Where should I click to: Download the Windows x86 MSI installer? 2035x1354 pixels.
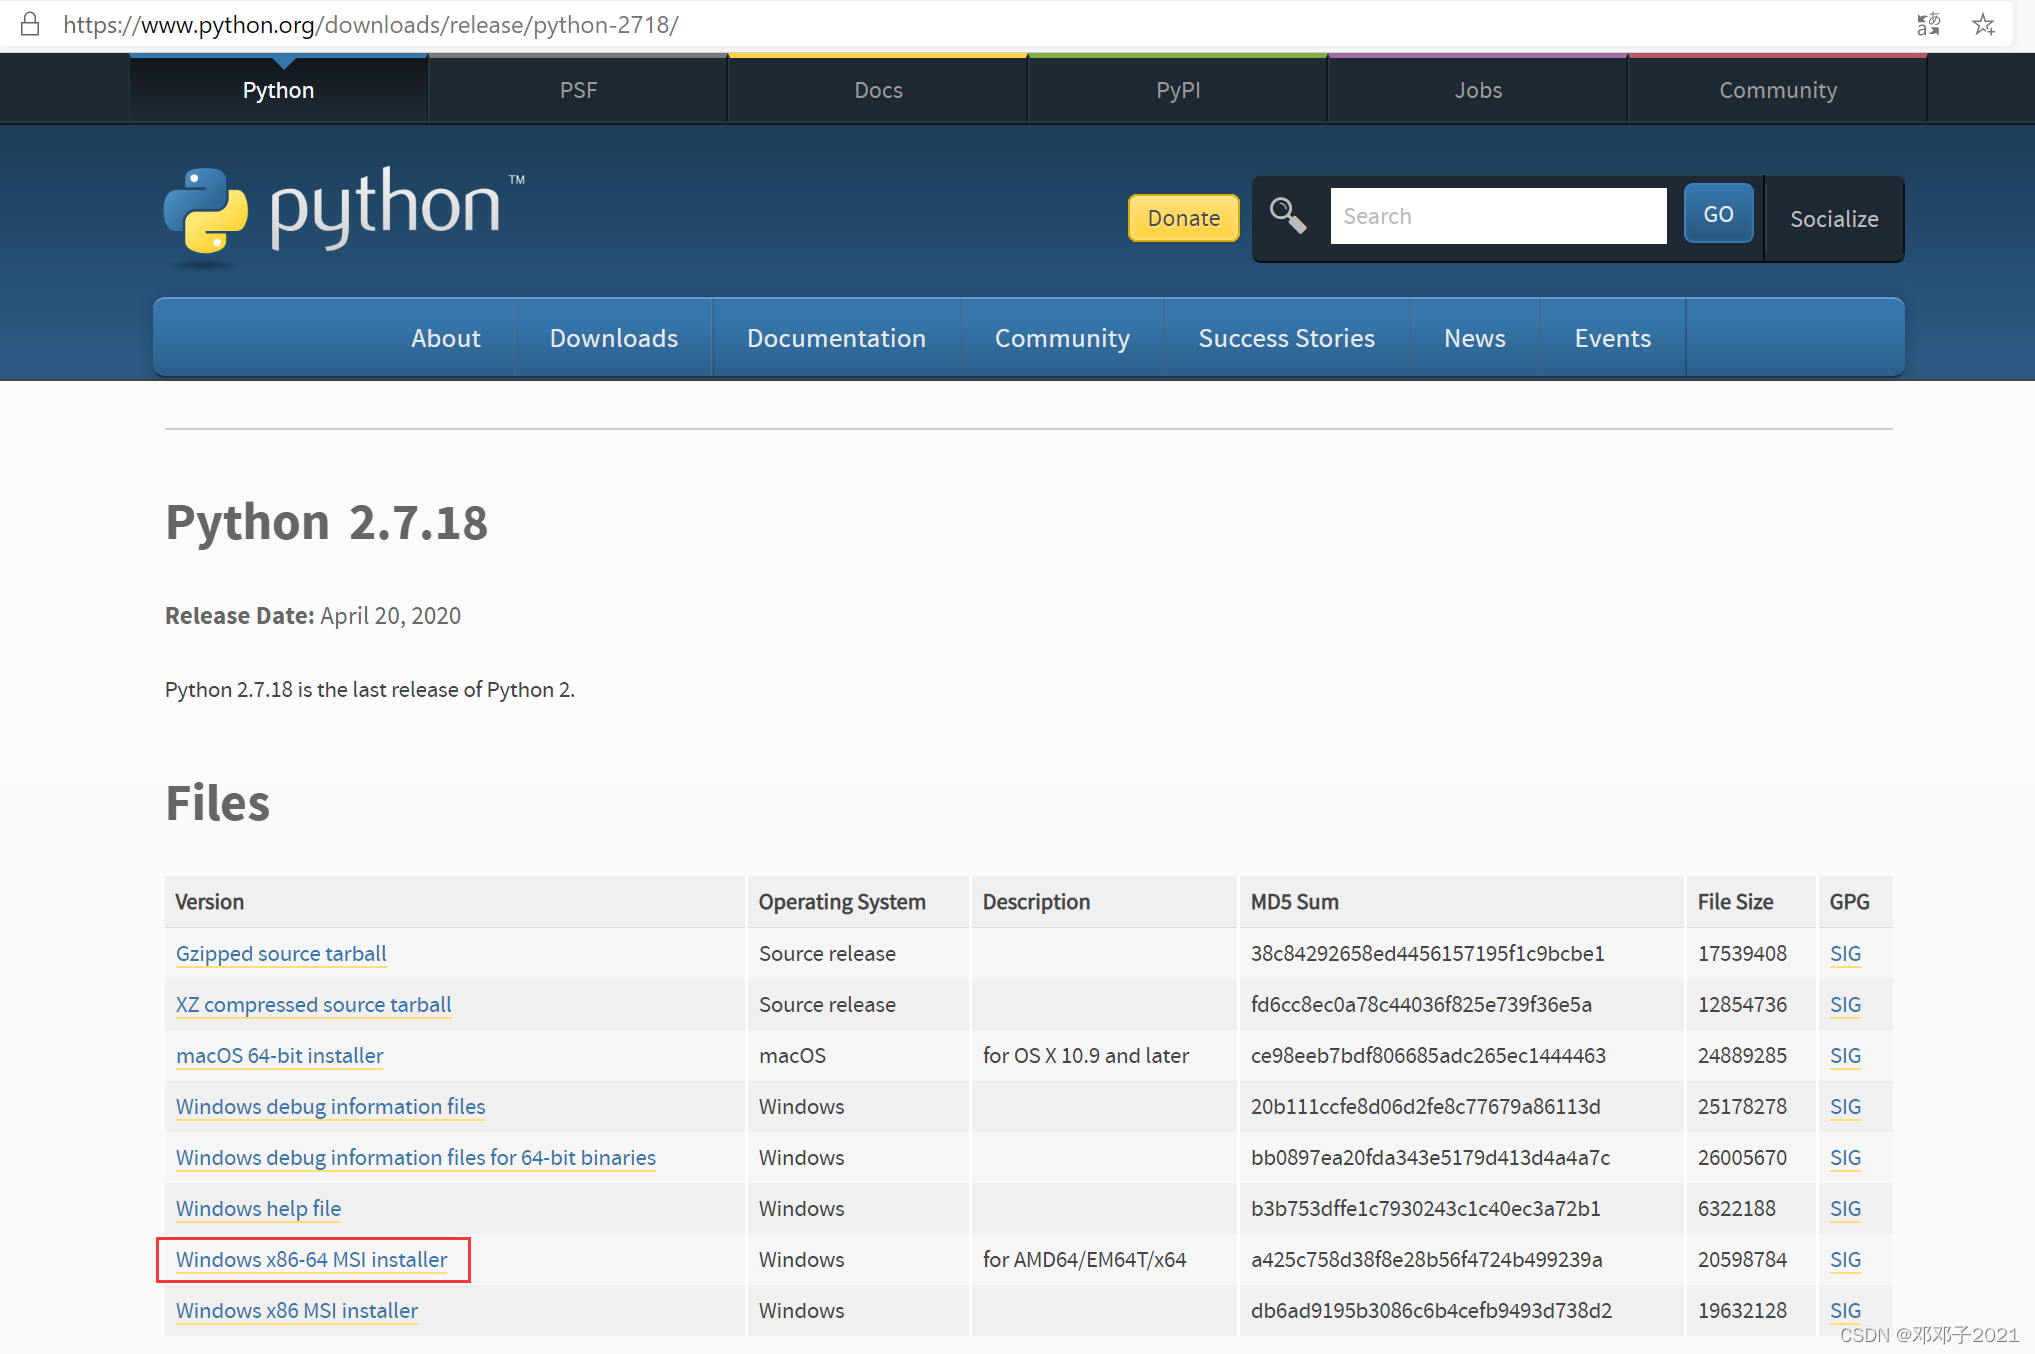point(296,1311)
